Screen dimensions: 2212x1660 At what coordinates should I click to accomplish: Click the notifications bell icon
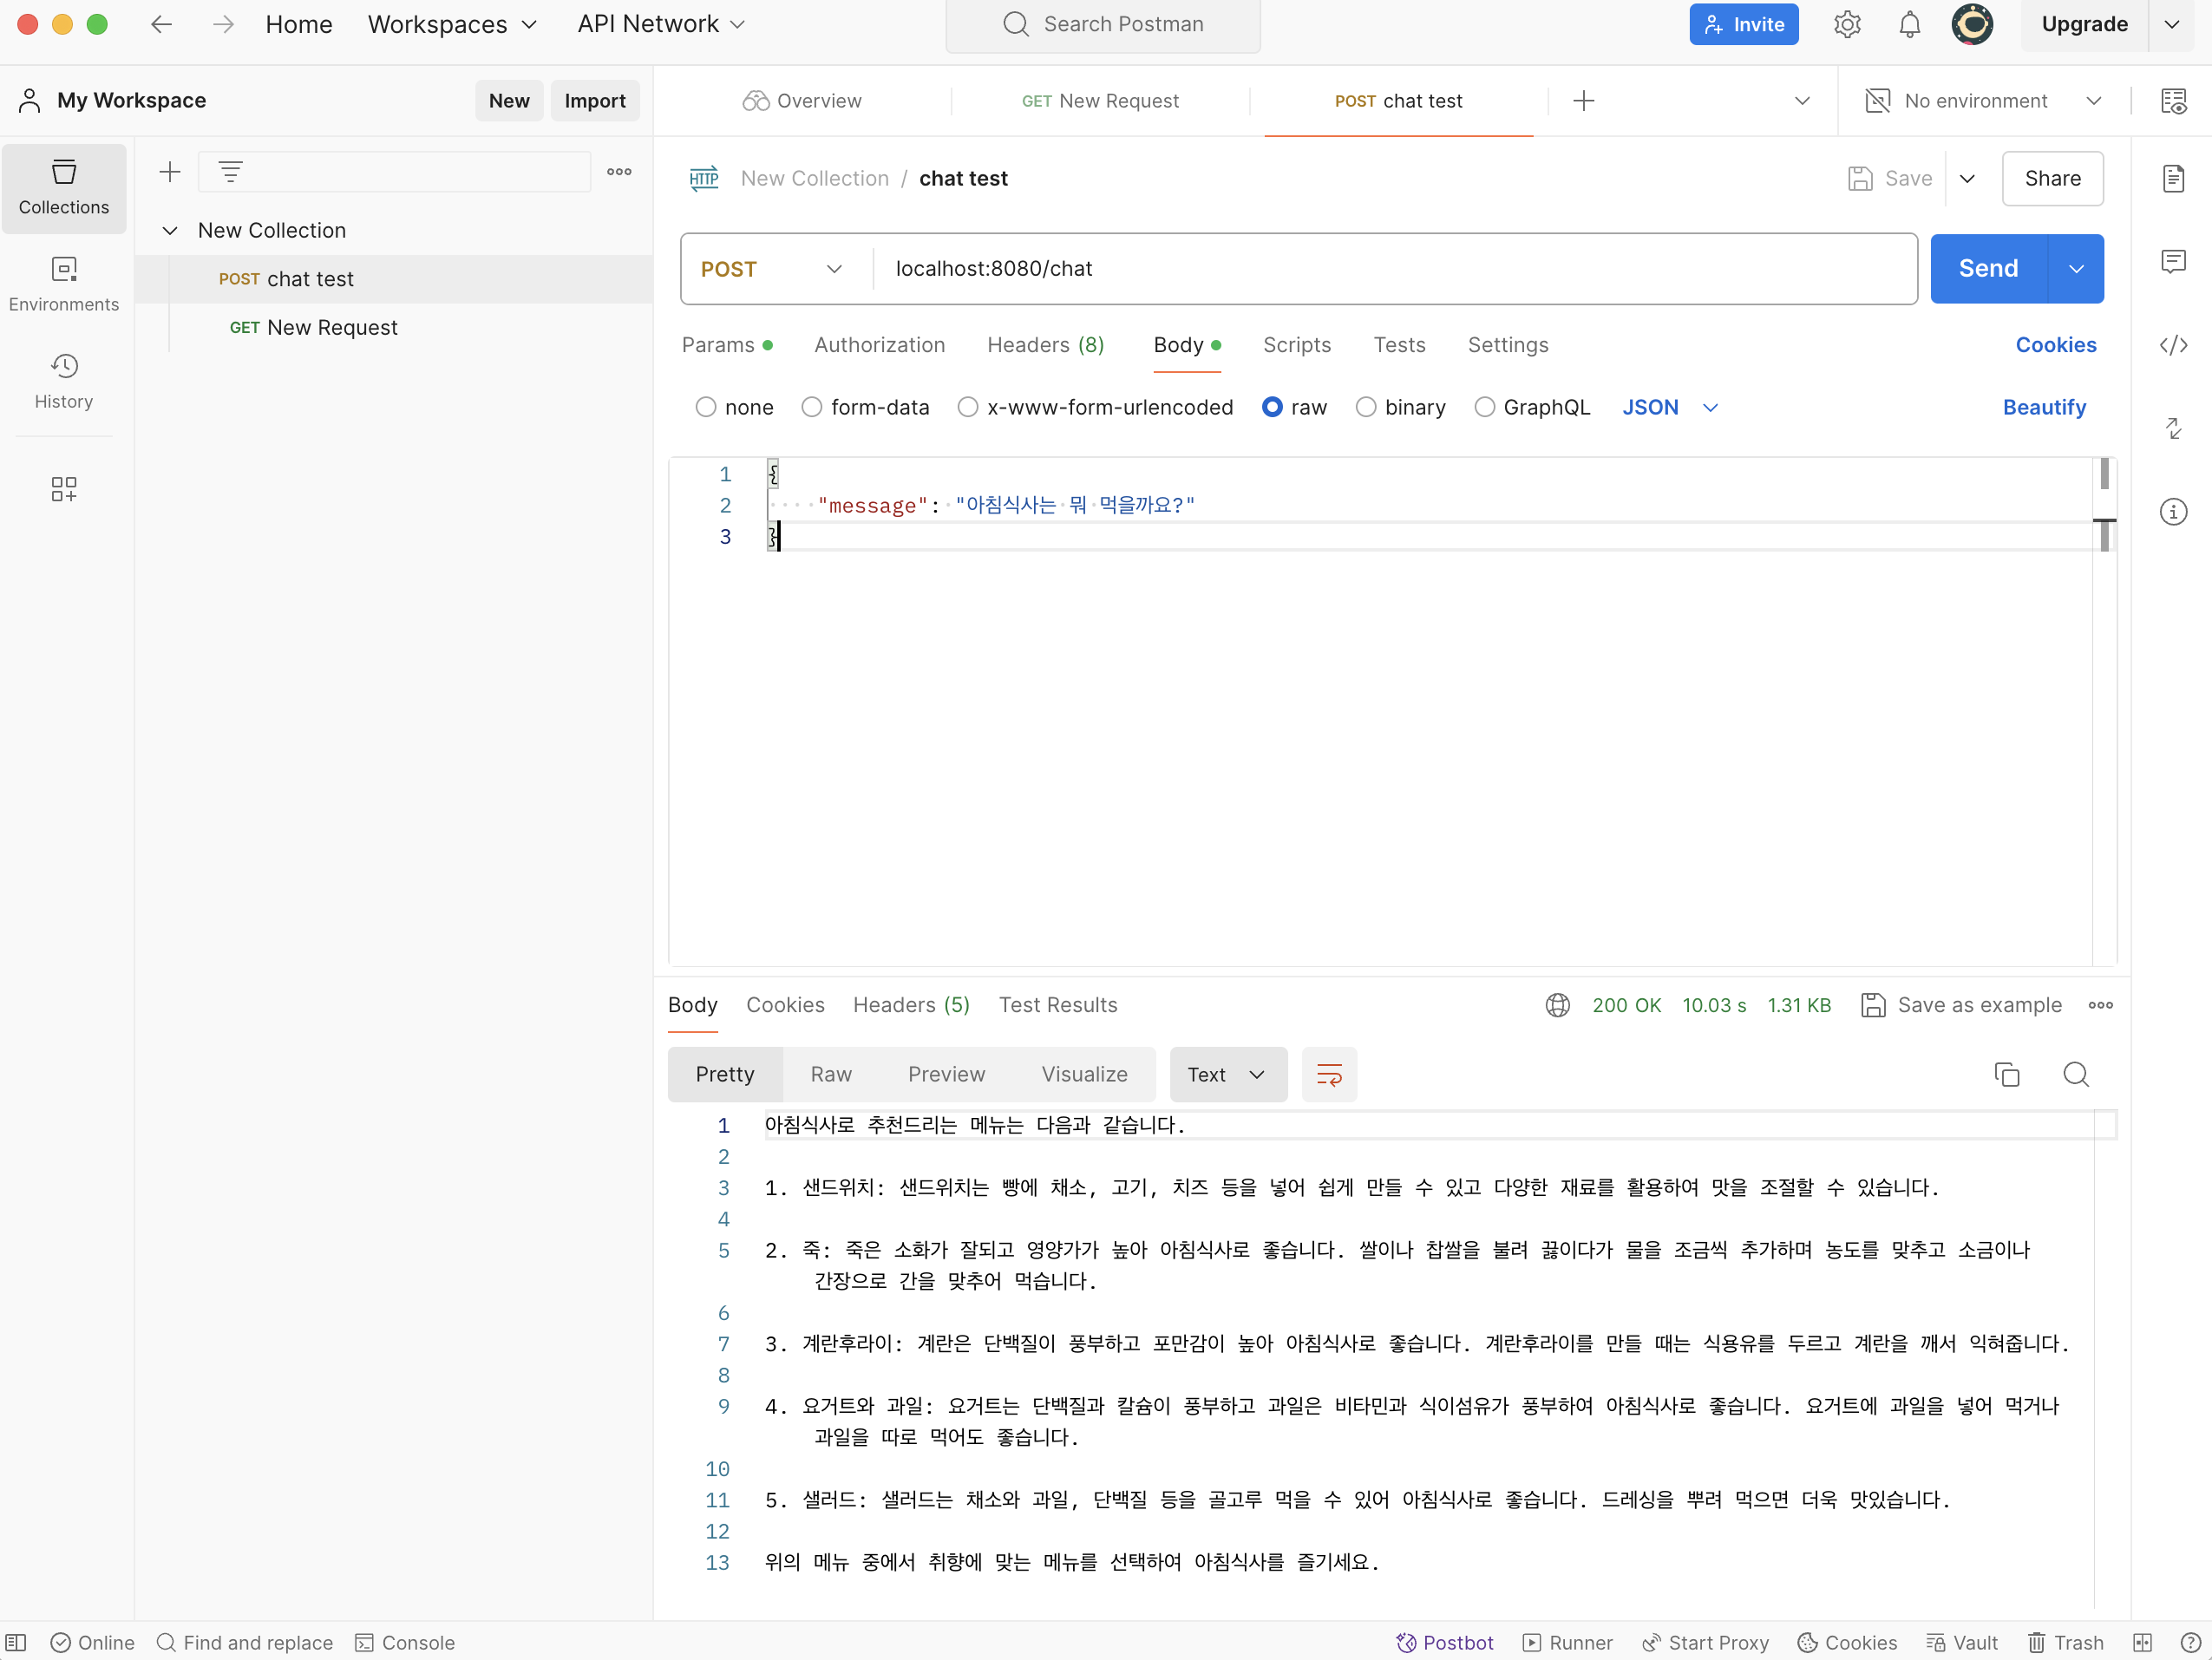pyautogui.click(x=1909, y=24)
